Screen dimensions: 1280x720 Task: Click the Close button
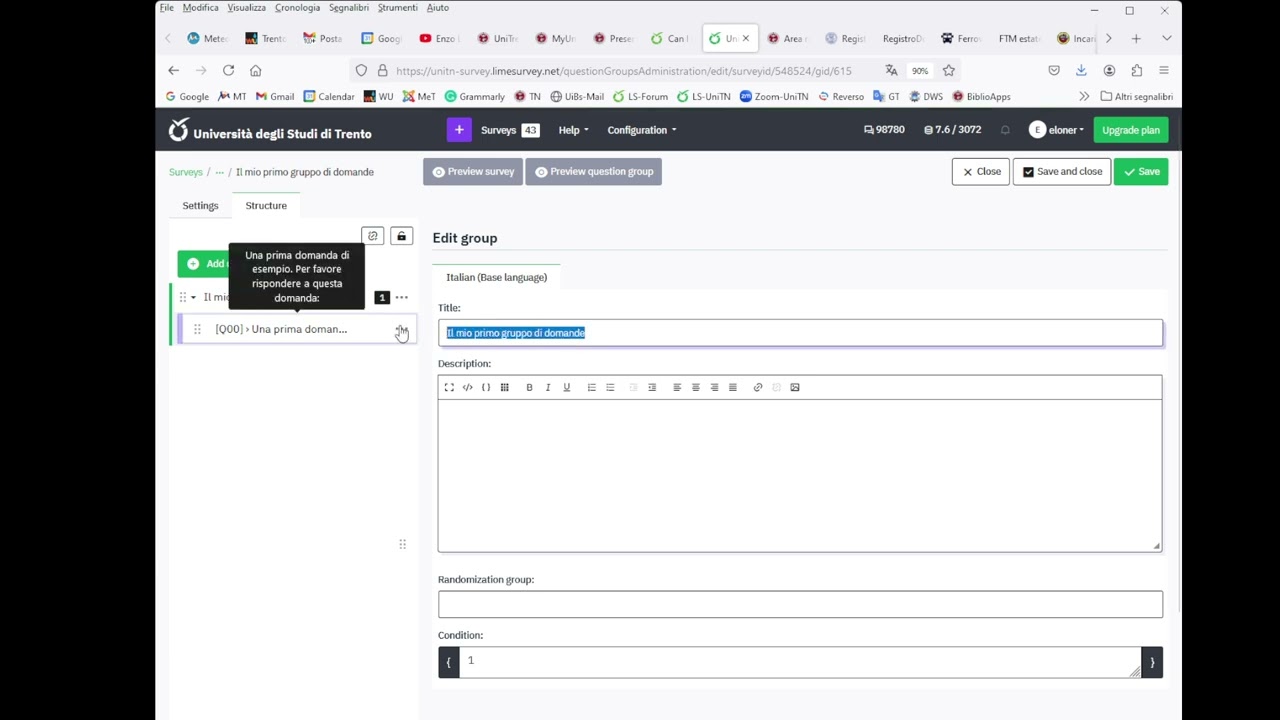[980, 172]
